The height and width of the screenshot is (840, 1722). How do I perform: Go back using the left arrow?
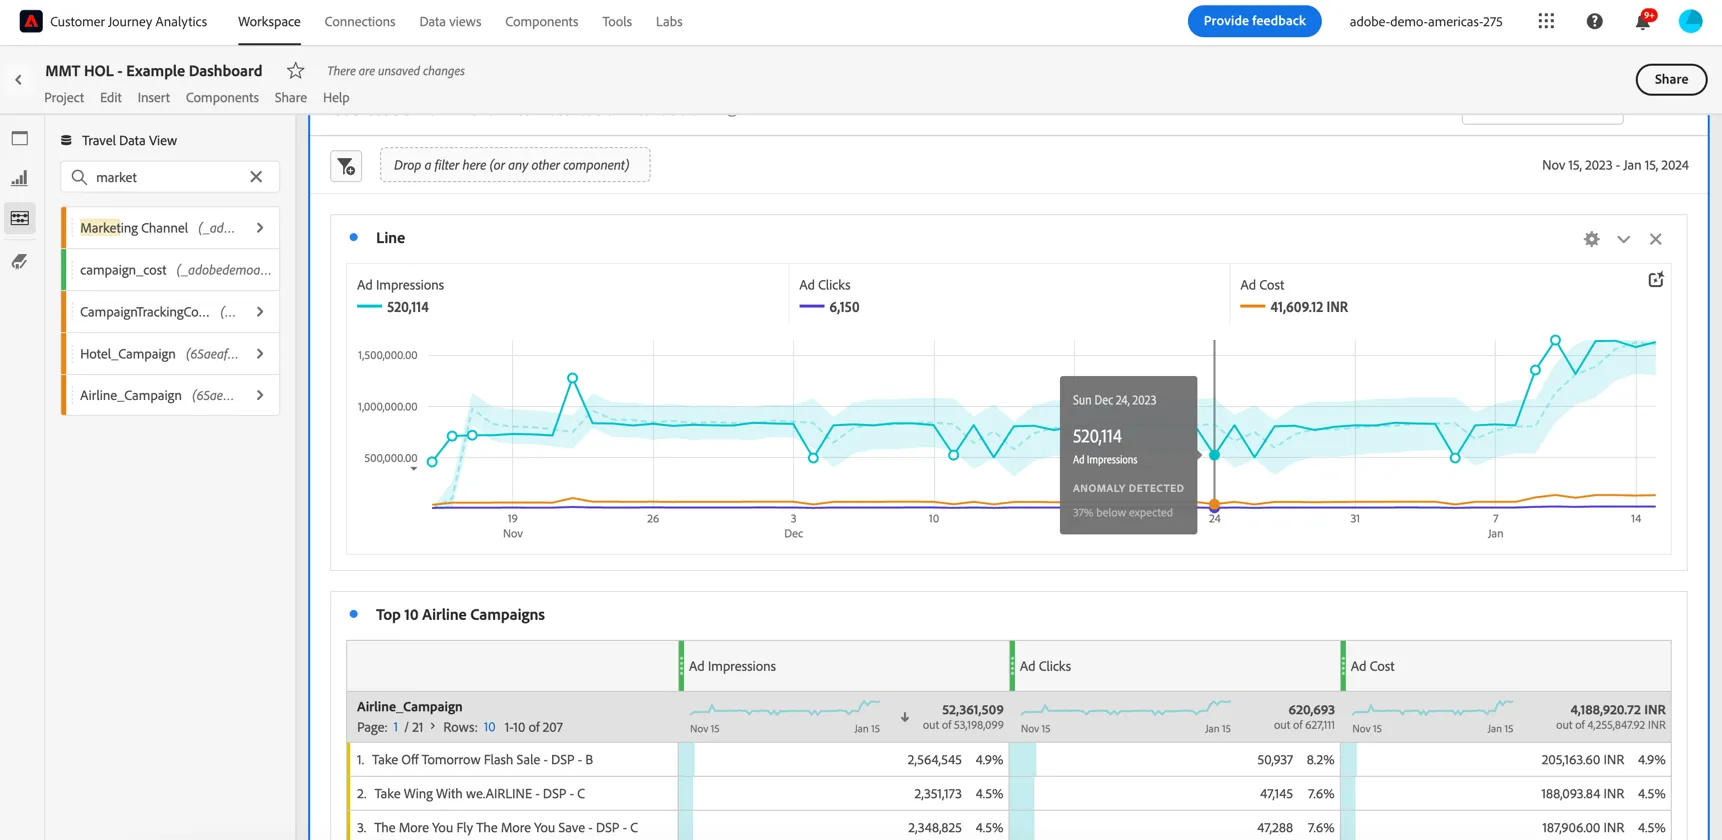(18, 80)
